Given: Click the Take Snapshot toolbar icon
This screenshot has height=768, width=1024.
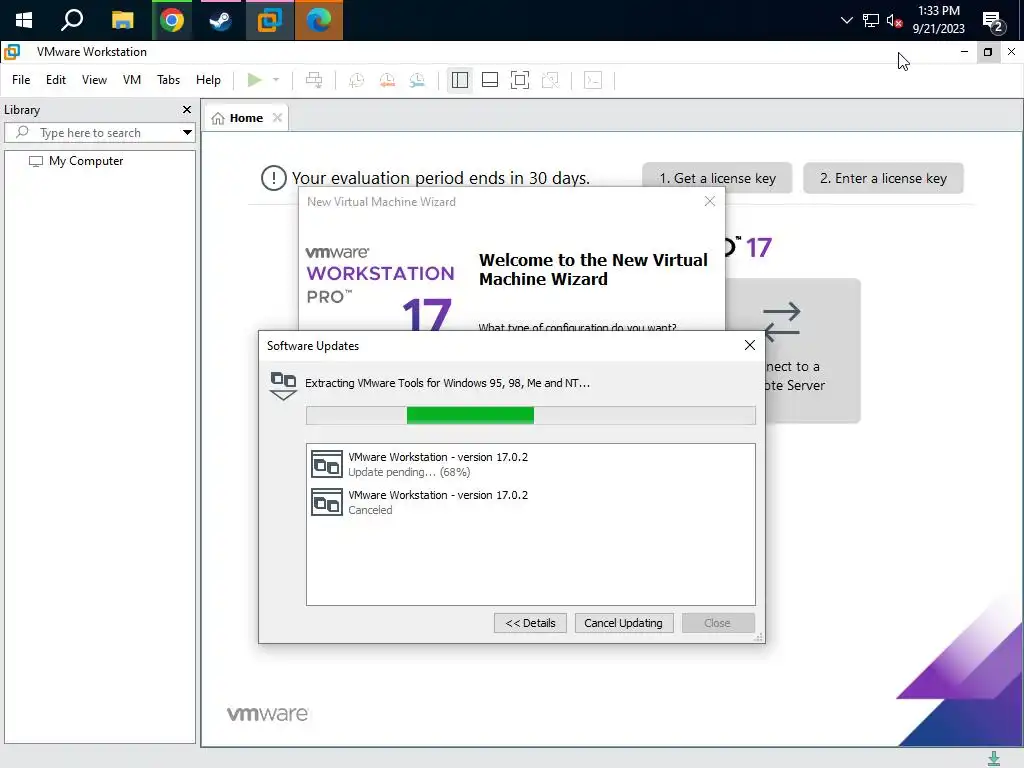Looking at the screenshot, I should (x=357, y=80).
